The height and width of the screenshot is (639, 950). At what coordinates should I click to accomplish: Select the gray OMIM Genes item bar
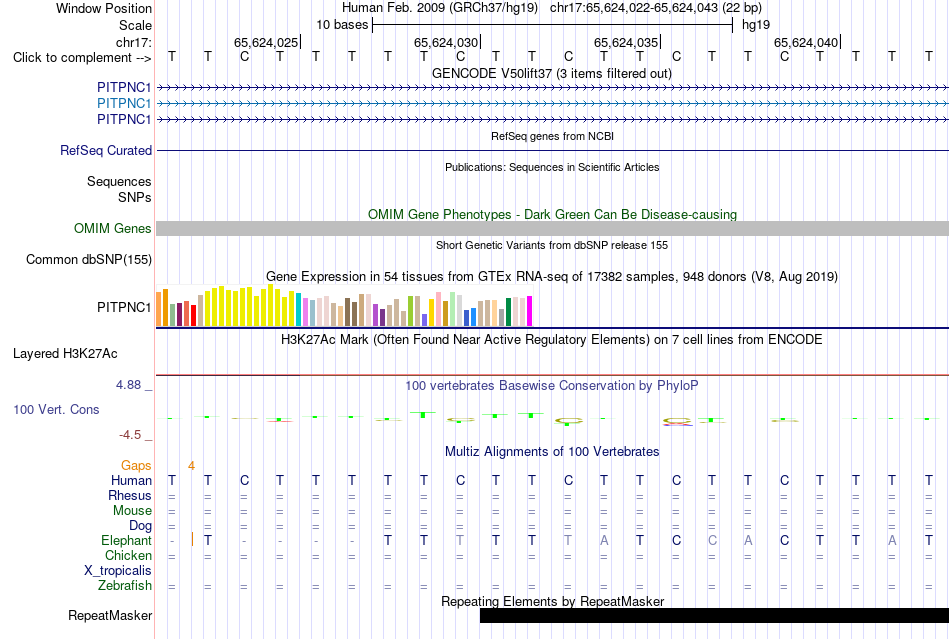[x=552, y=228]
